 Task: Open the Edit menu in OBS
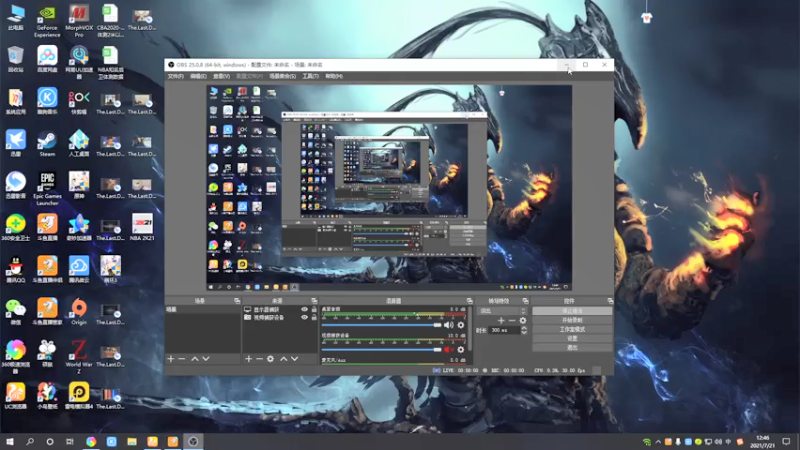(198, 76)
